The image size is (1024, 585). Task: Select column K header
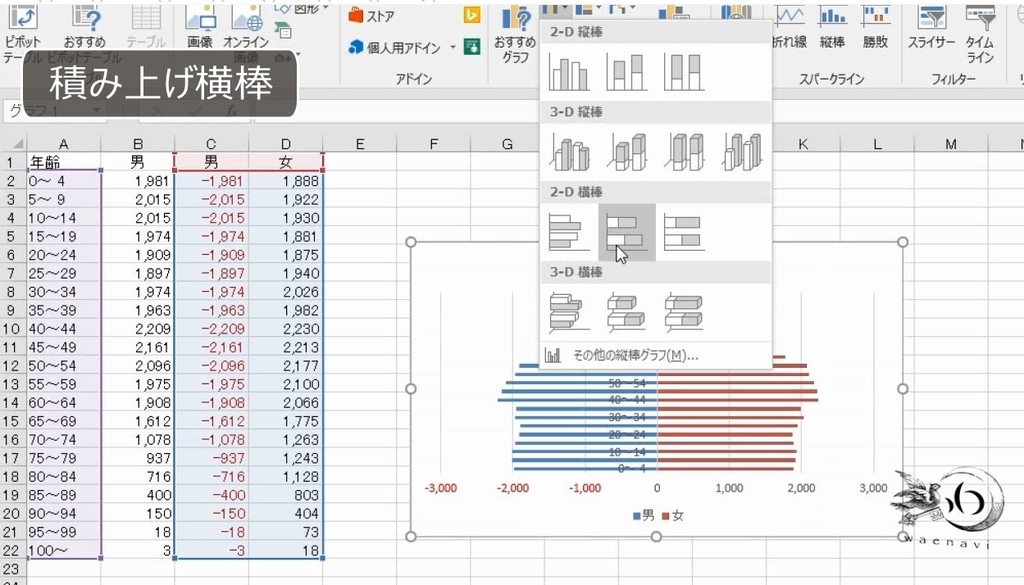[x=803, y=144]
